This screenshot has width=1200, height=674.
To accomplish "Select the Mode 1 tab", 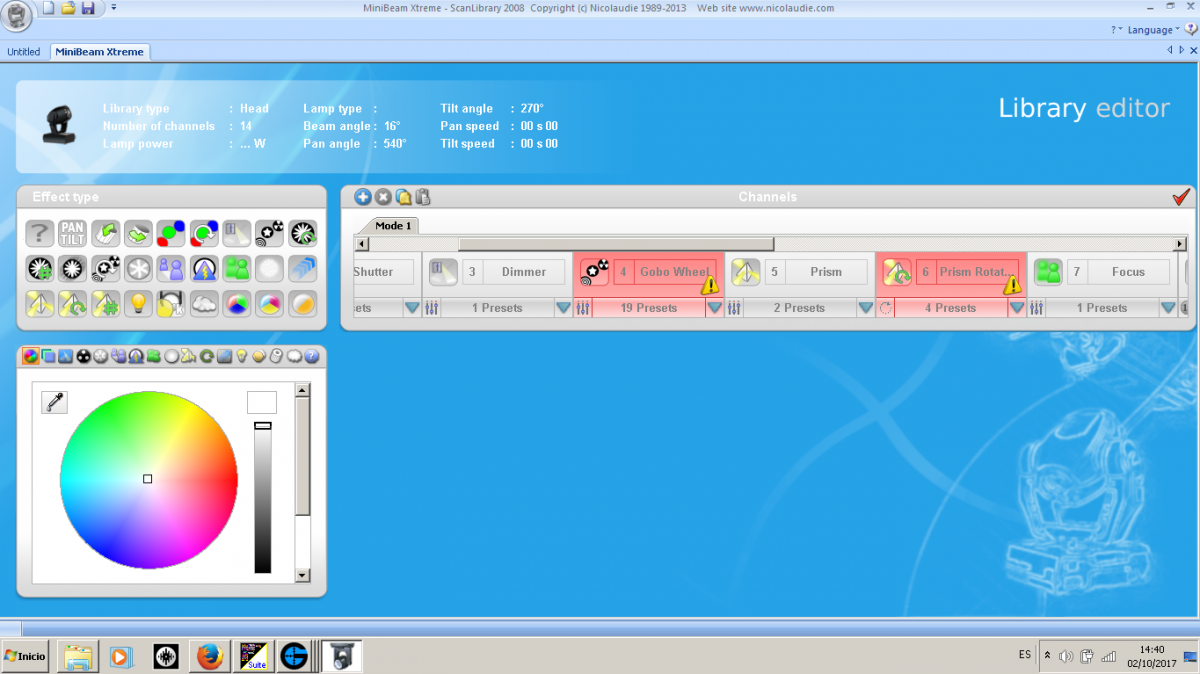I will [x=393, y=226].
